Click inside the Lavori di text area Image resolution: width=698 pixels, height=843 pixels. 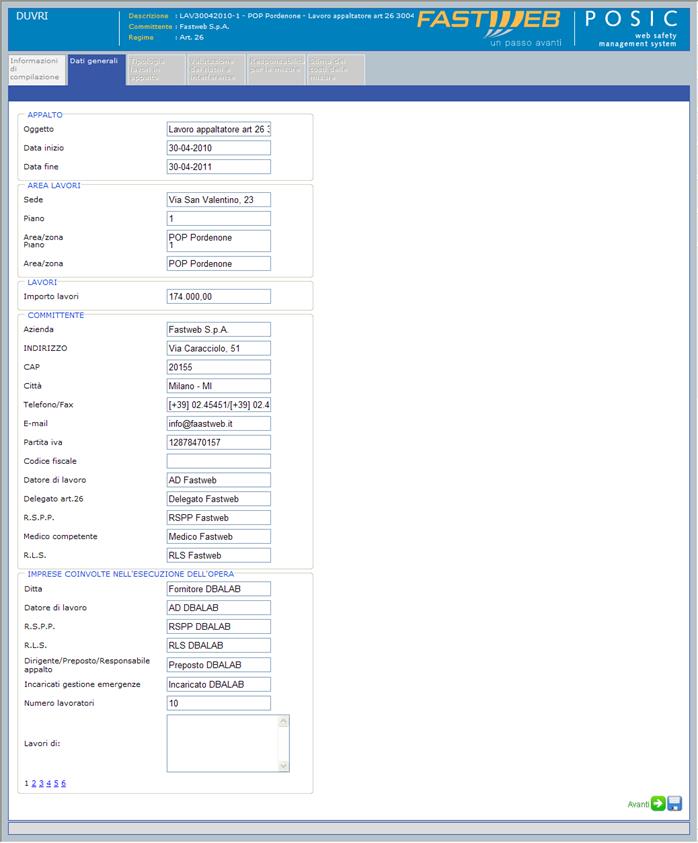(223, 744)
